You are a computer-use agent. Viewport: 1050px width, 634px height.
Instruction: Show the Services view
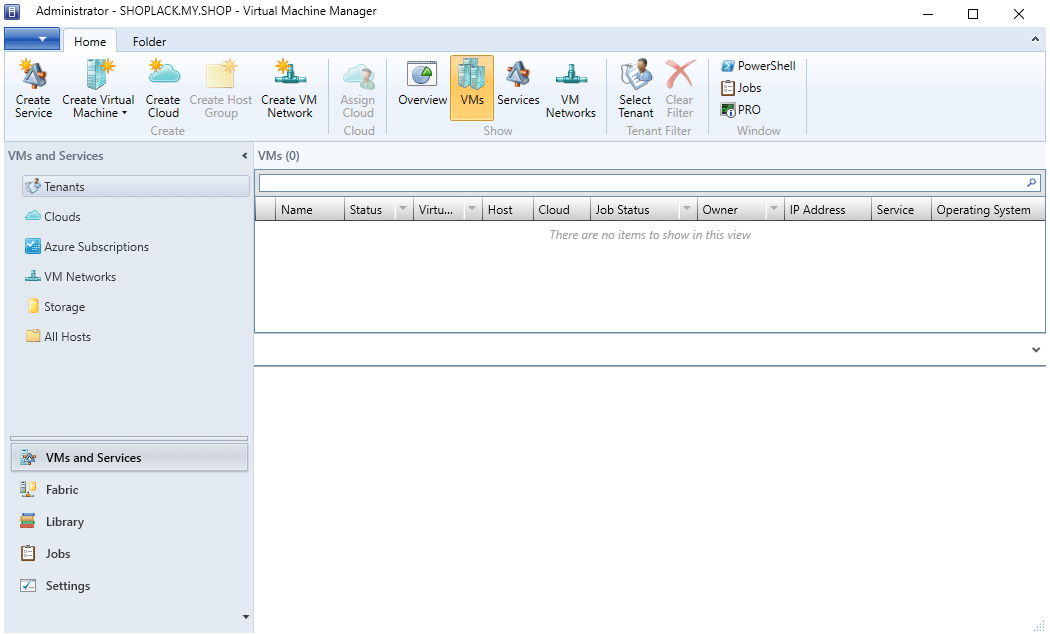pyautogui.click(x=518, y=84)
